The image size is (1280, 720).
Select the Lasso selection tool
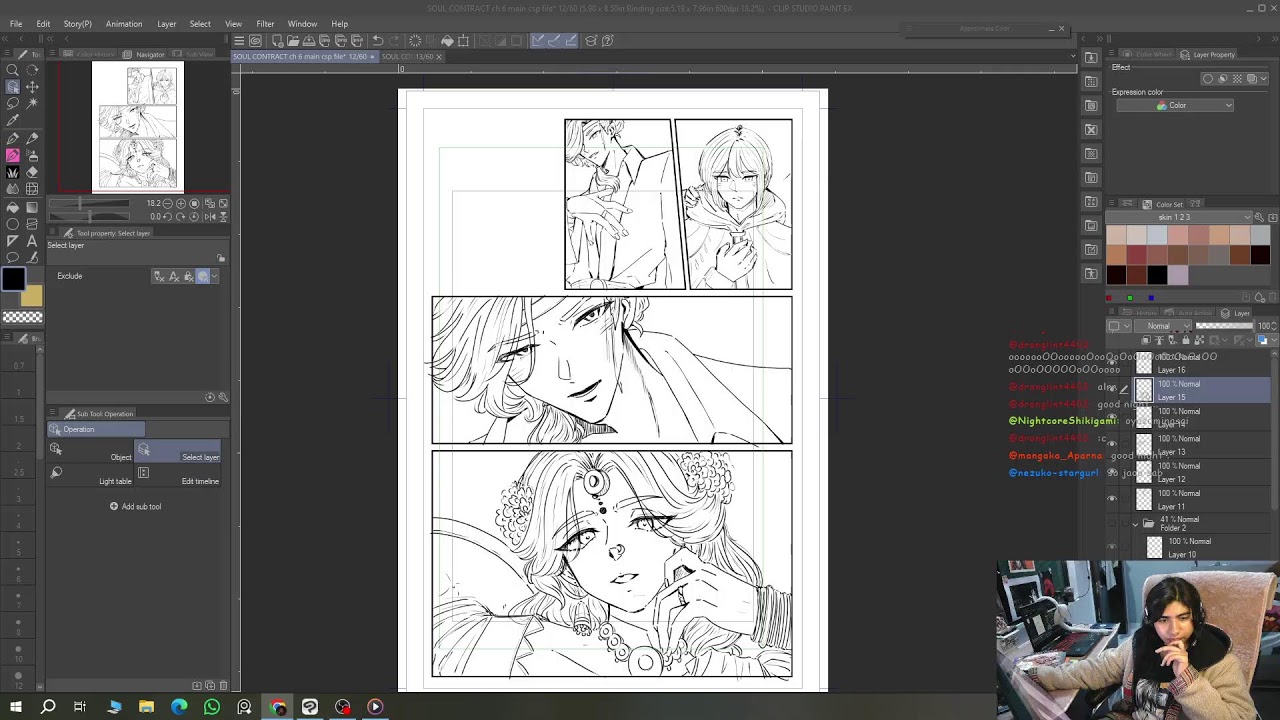point(13,103)
